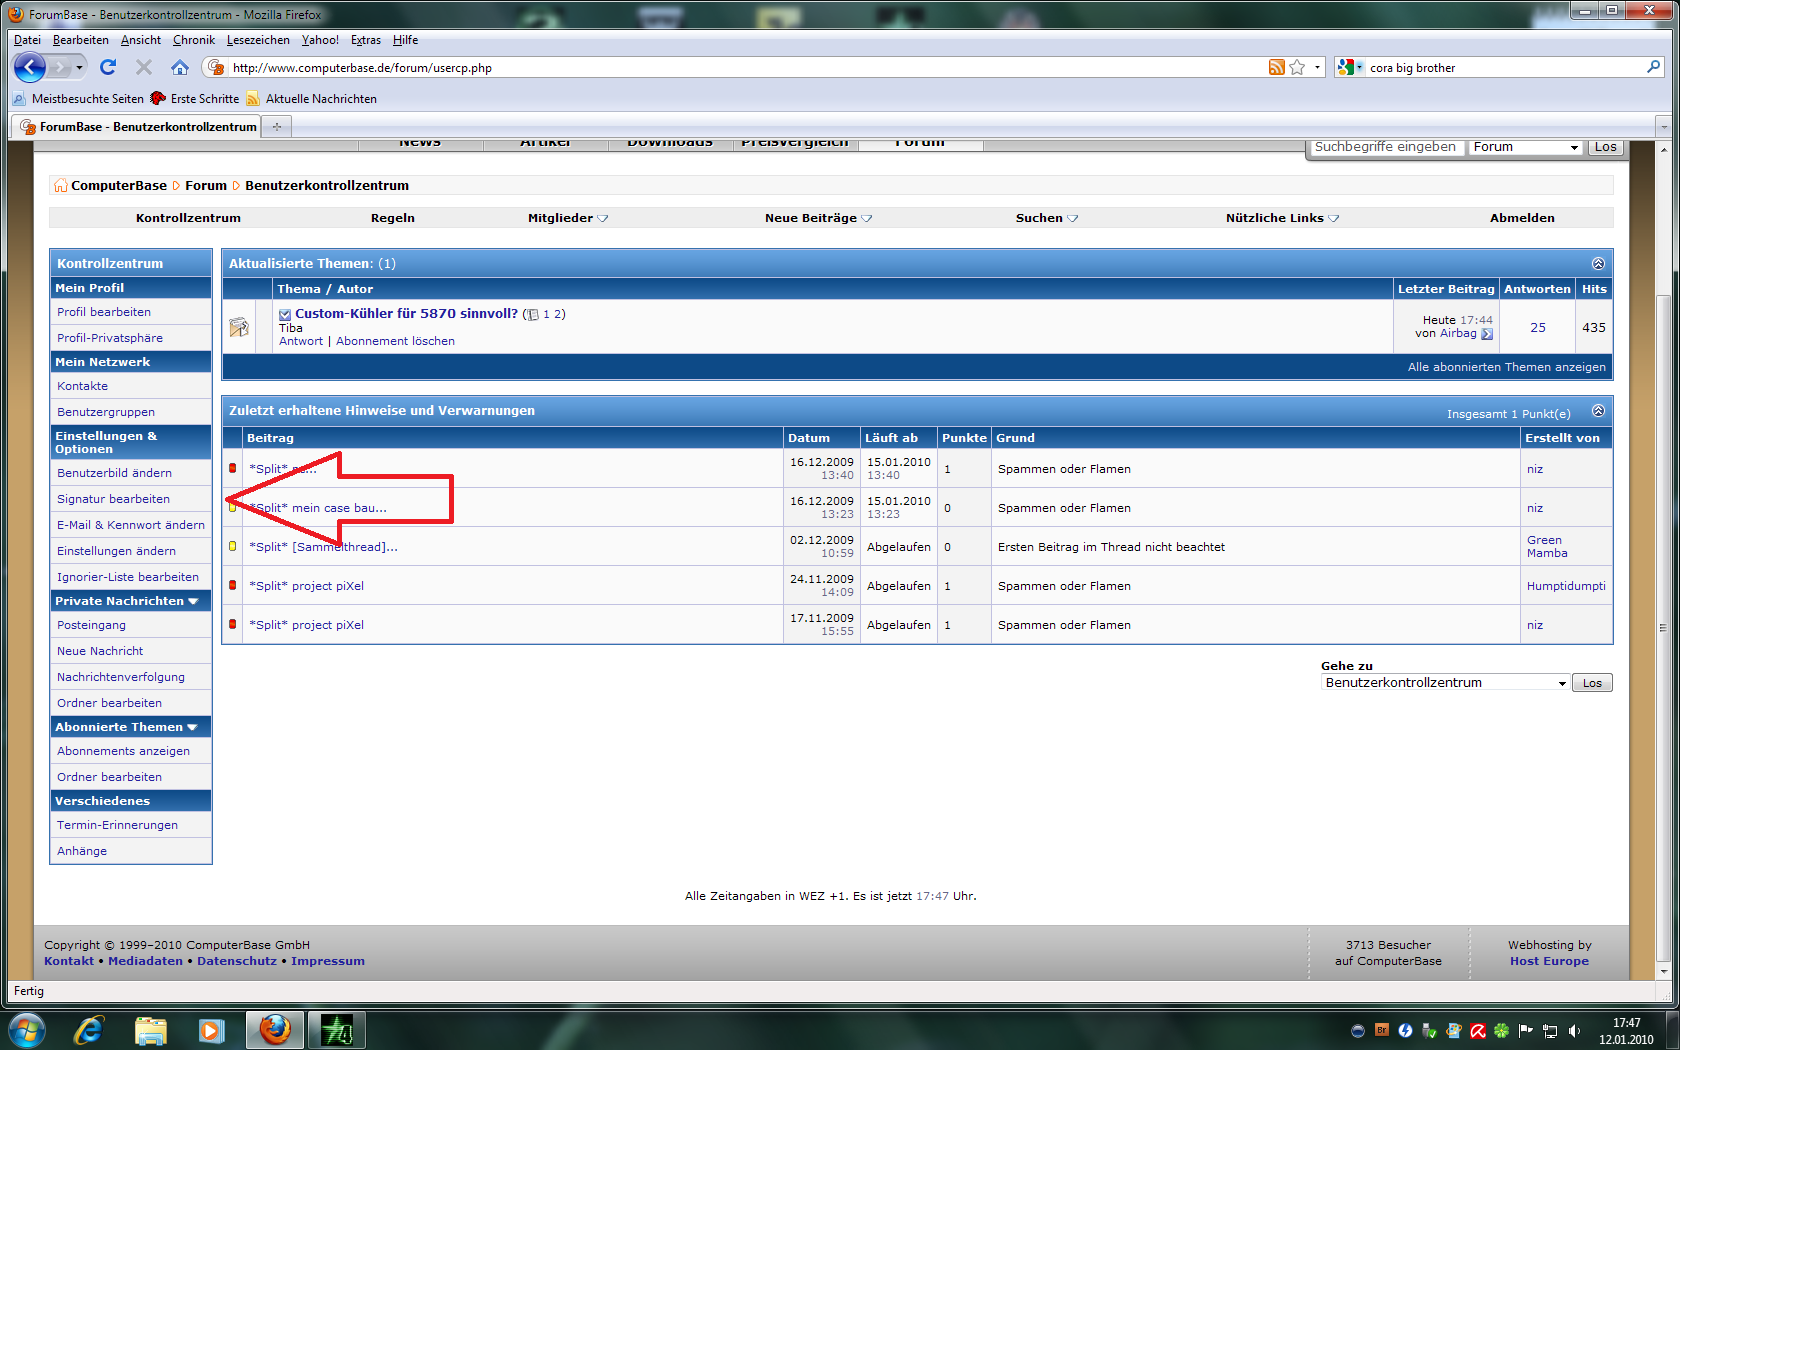Click the Action Center flag tray icon
The image size is (1795, 1347).
1526,1031
